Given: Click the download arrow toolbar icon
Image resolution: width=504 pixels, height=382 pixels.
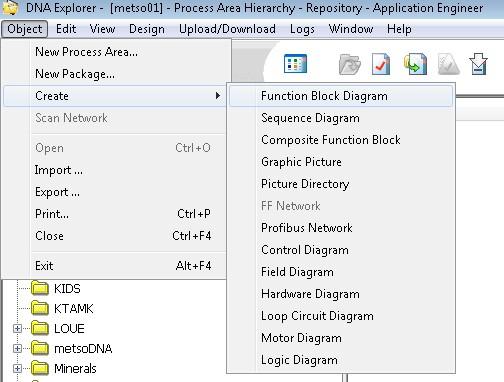Looking at the screenshot, I should [478, 64].
